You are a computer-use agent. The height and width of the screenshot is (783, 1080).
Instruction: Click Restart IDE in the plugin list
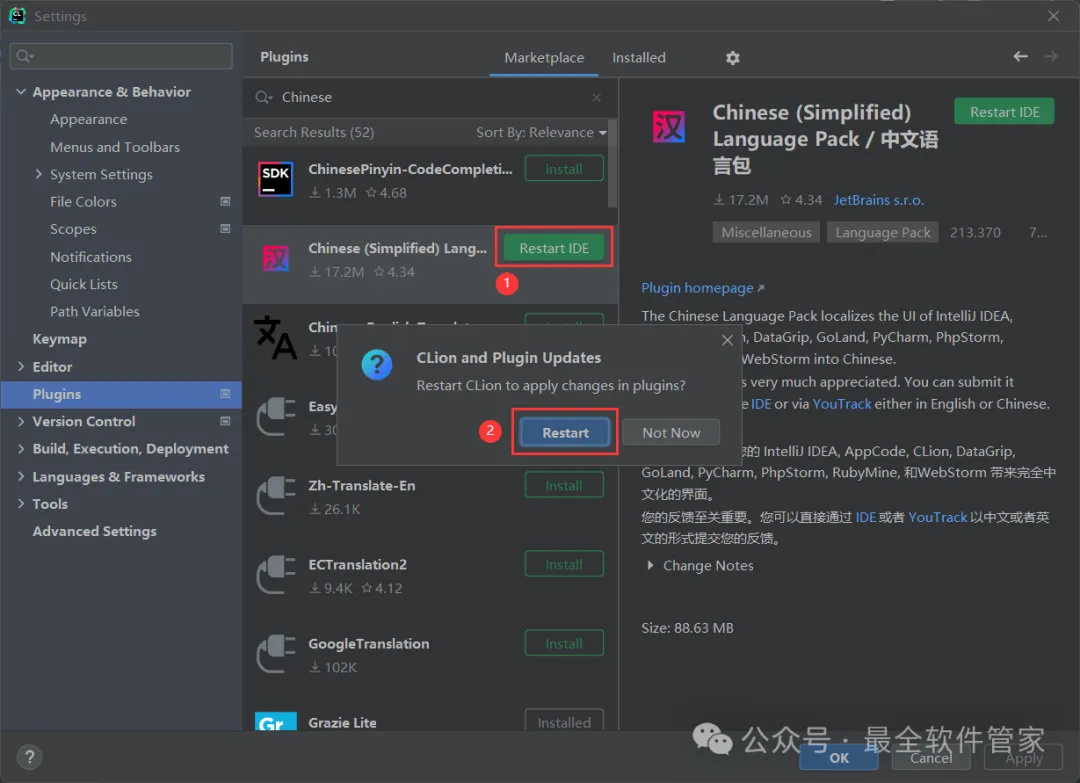554,248
